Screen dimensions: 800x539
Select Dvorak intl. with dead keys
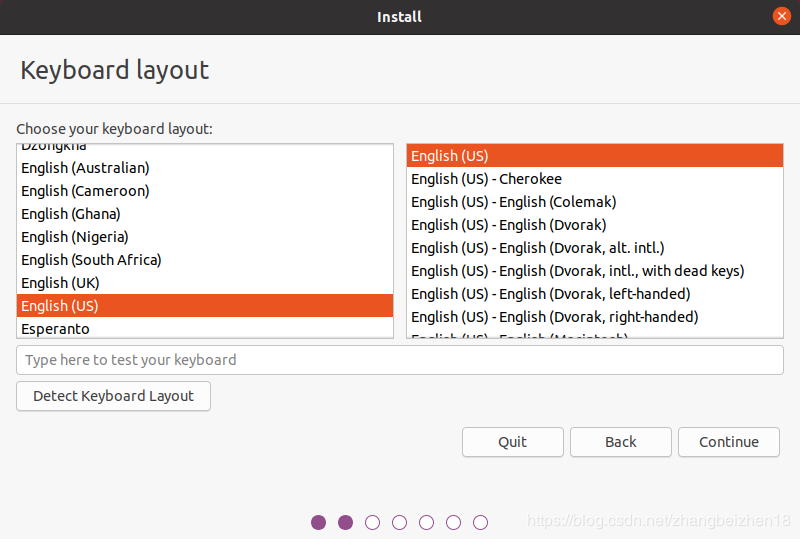point(577,271)
